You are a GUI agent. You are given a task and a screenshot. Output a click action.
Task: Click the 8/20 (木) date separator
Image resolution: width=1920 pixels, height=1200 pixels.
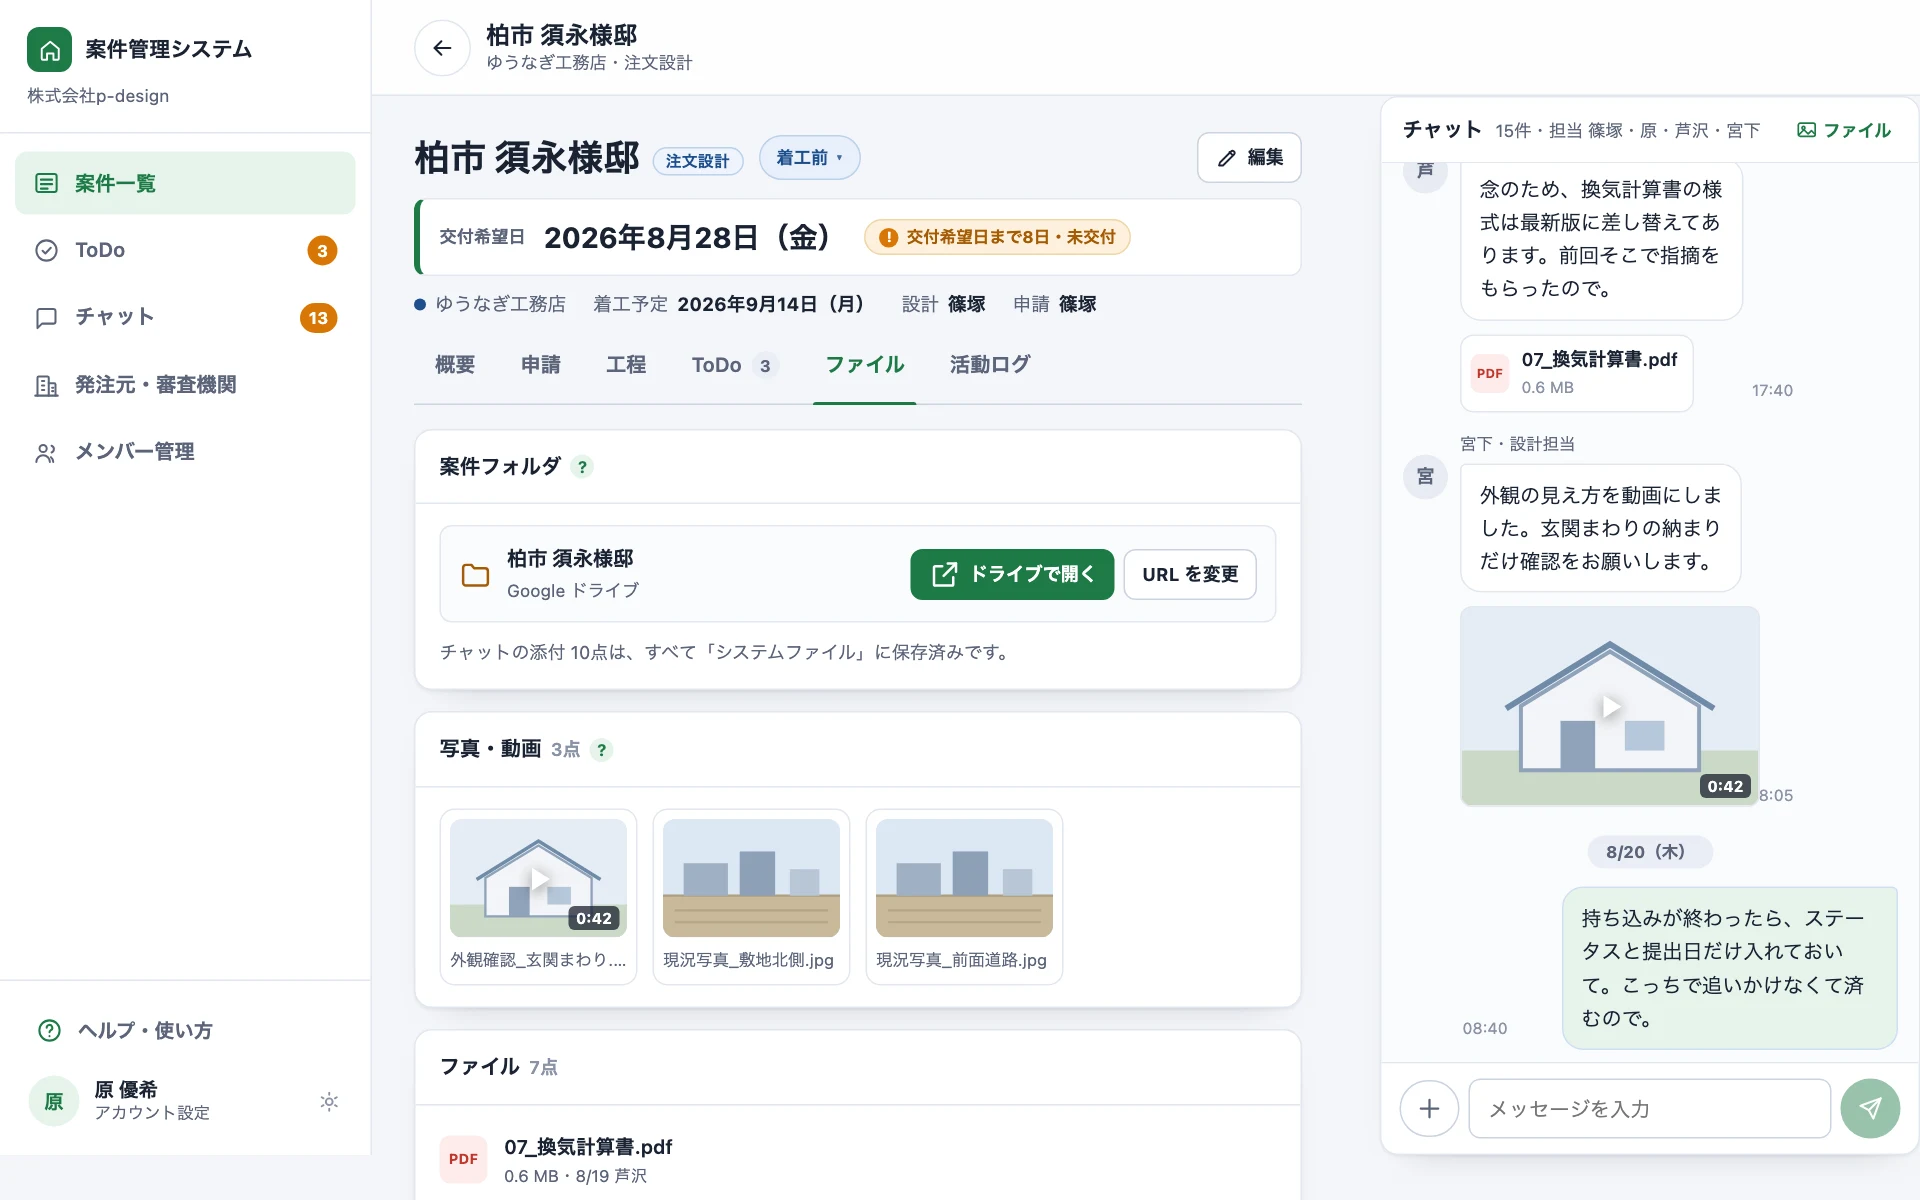(x=1650, y=852)
